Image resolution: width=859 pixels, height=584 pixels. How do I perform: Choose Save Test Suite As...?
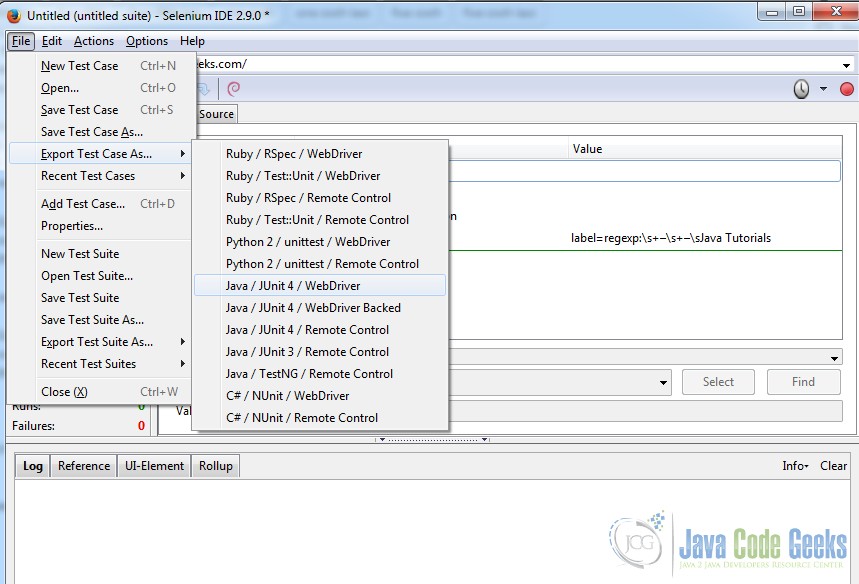tap(100, 319)
